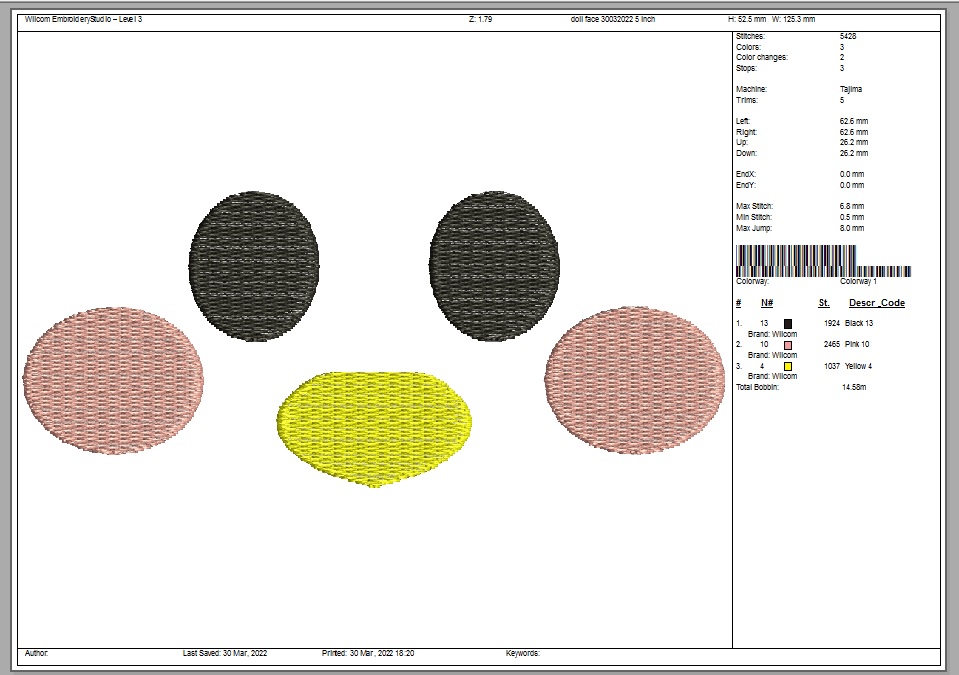Click the barcode in the info panel
959x675 pixels.
[x=823, y=263]
